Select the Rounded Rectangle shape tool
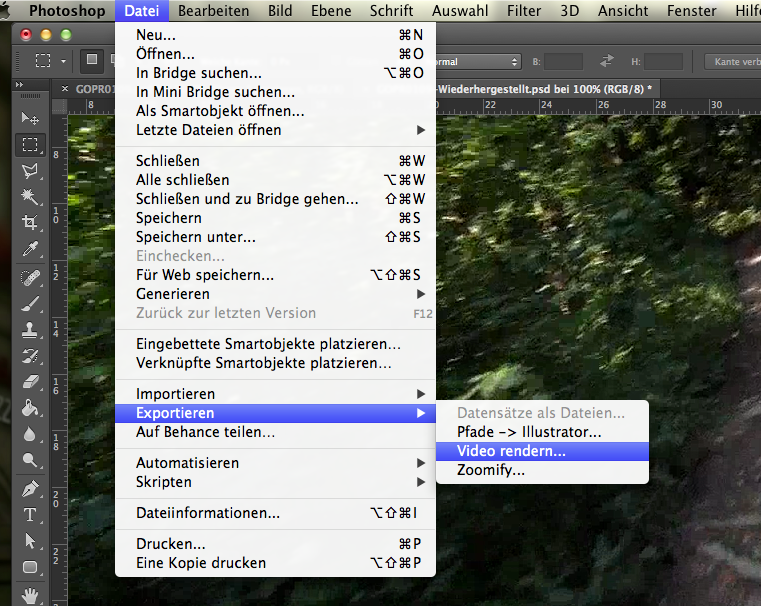 [30, 567]
